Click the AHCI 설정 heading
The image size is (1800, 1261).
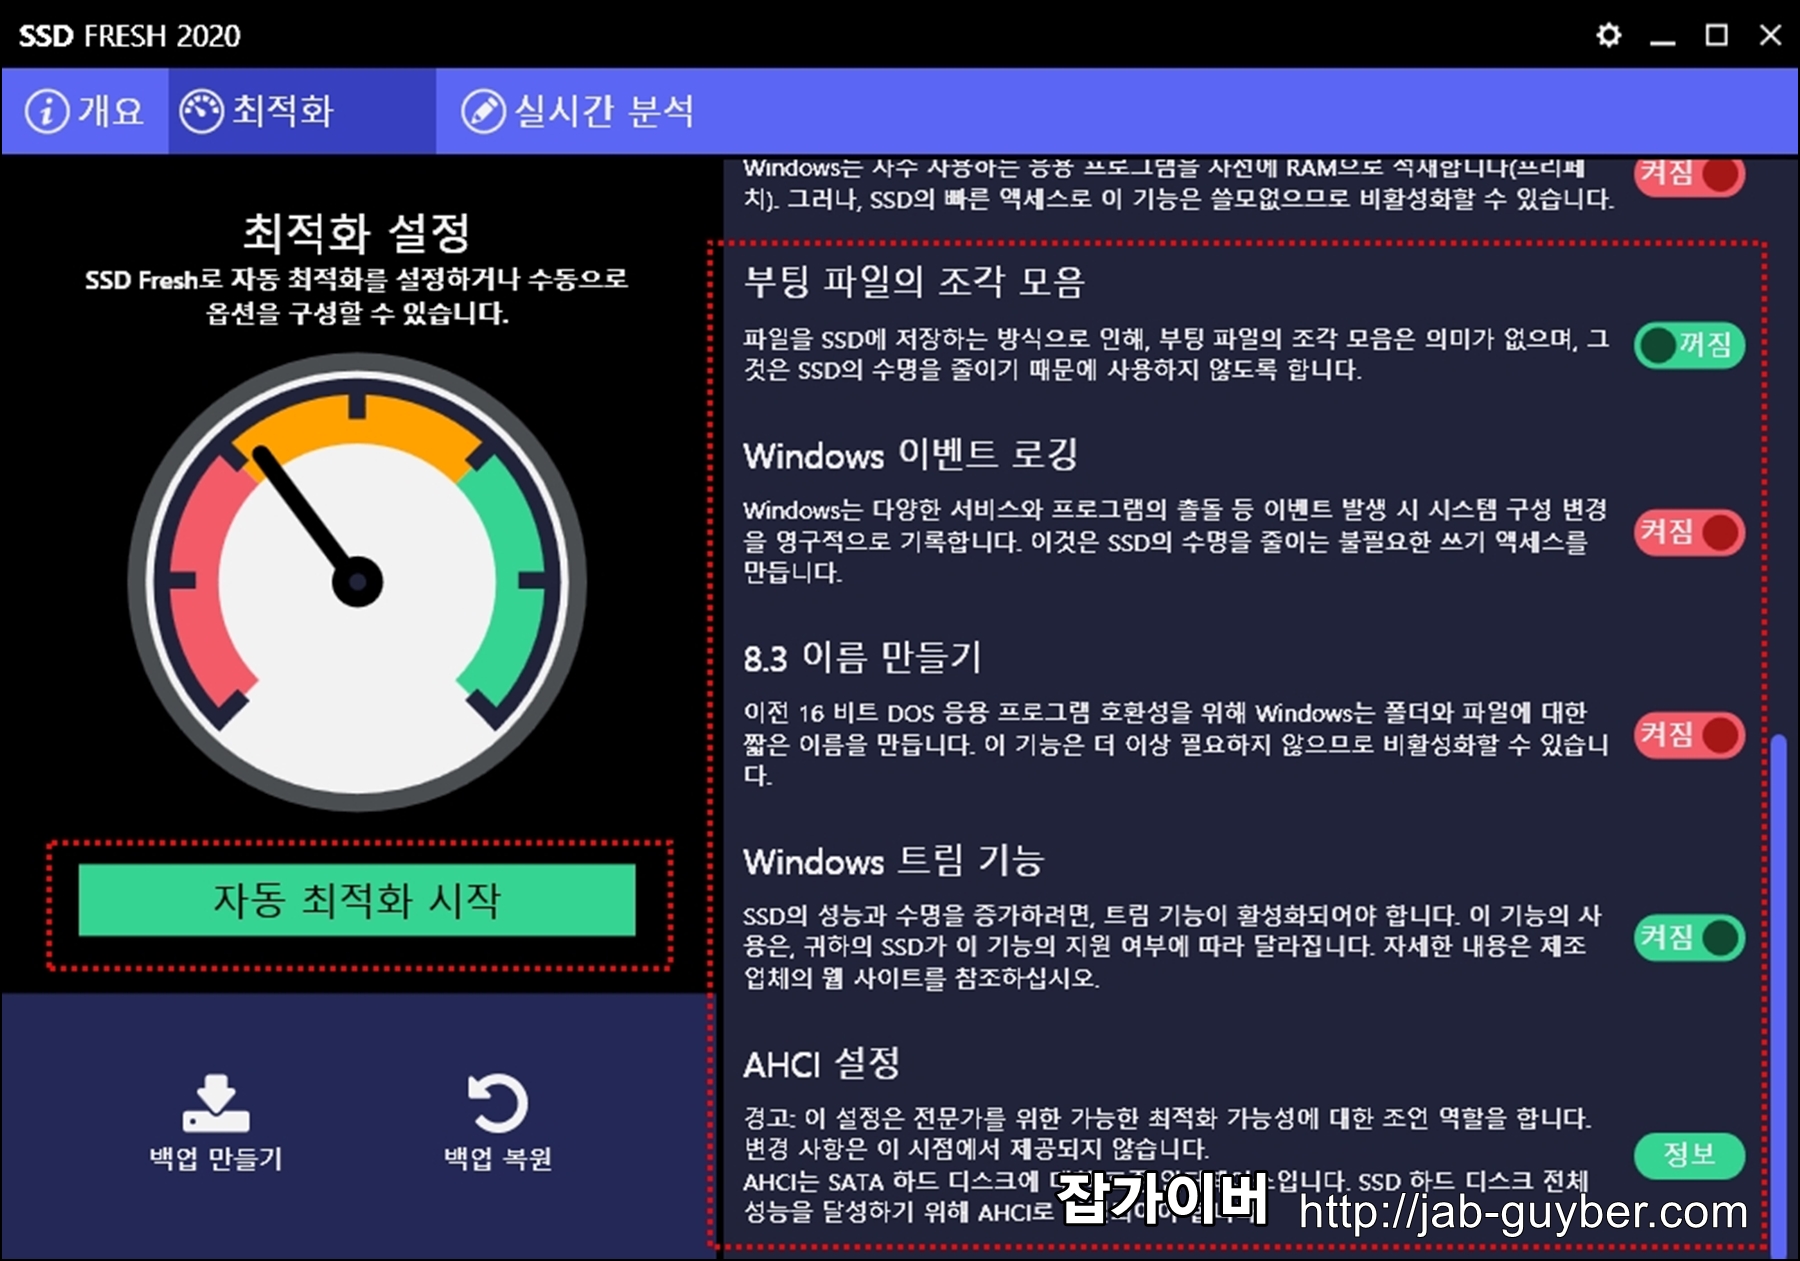pos(821,1063)
